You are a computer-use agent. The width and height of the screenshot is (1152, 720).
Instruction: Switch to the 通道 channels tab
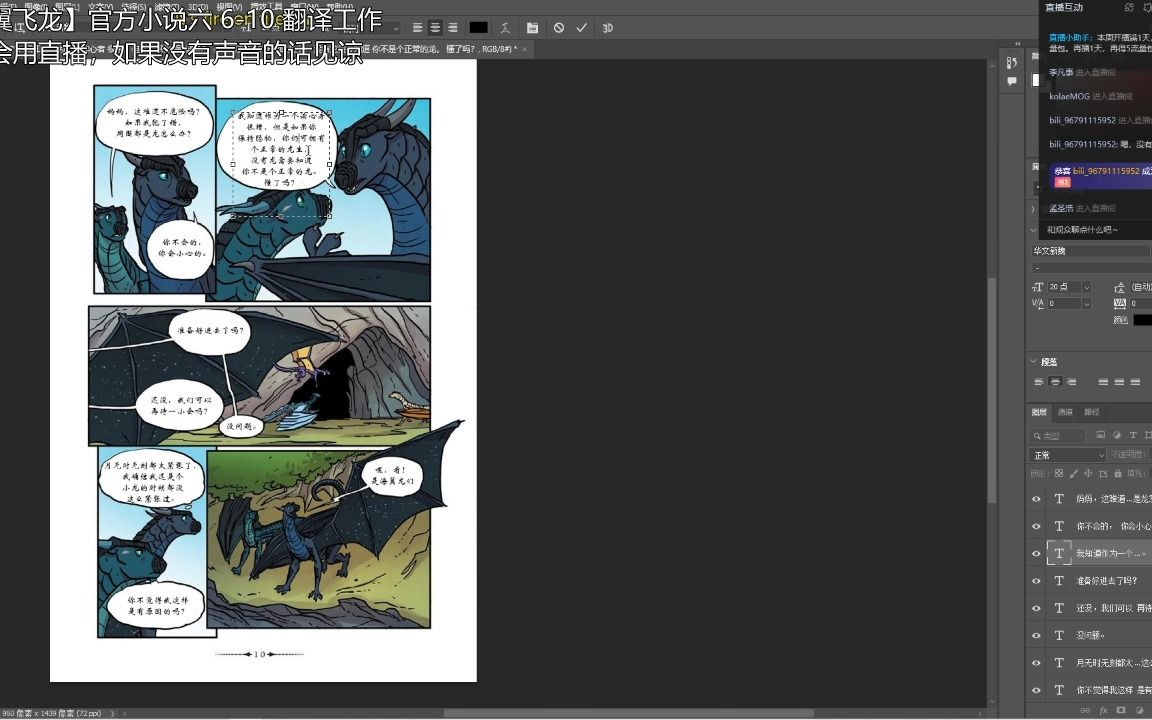[1065, 412]
